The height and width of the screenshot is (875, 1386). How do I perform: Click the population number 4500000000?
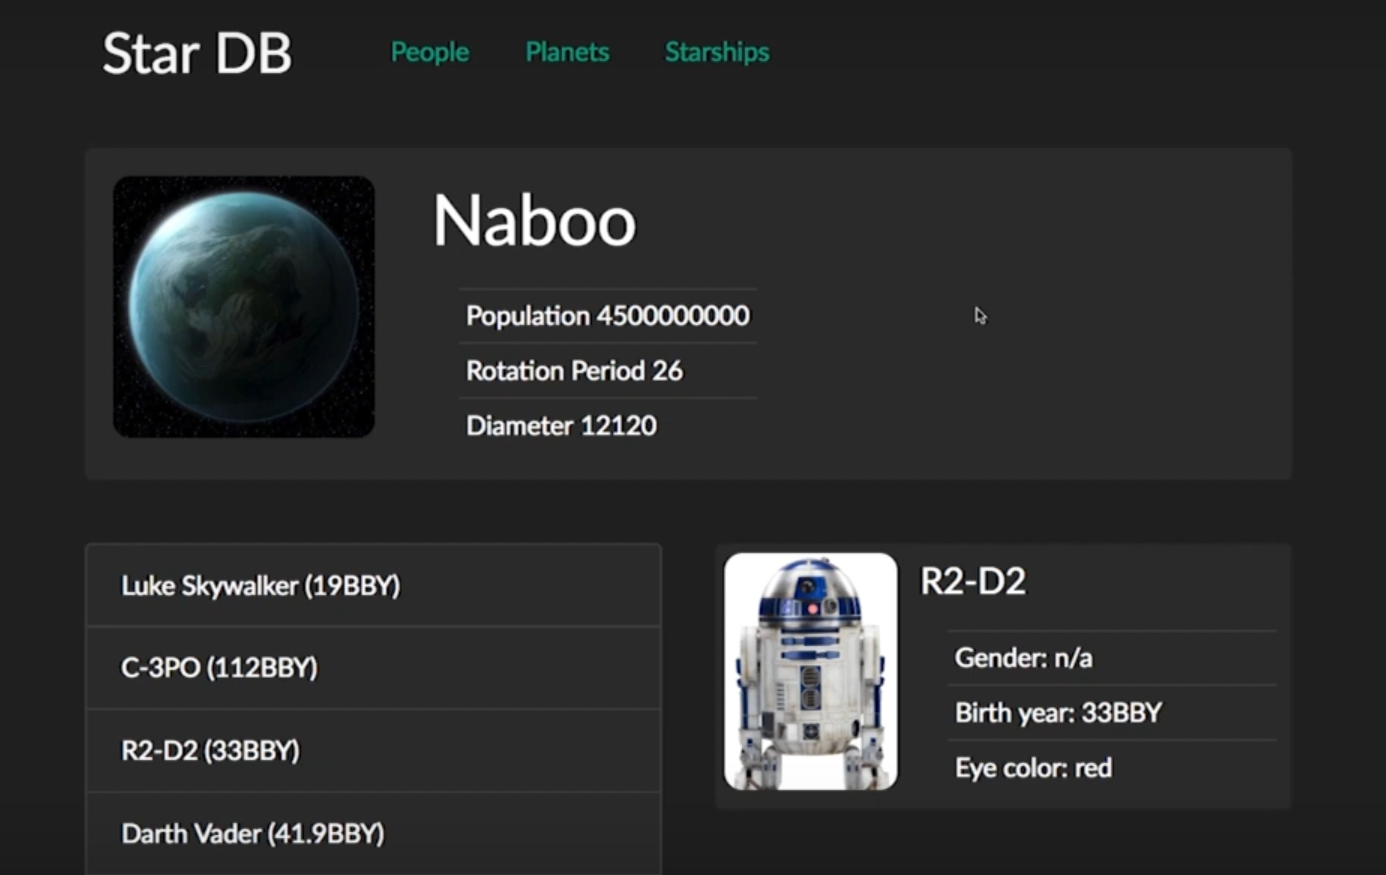click(673, 316)
